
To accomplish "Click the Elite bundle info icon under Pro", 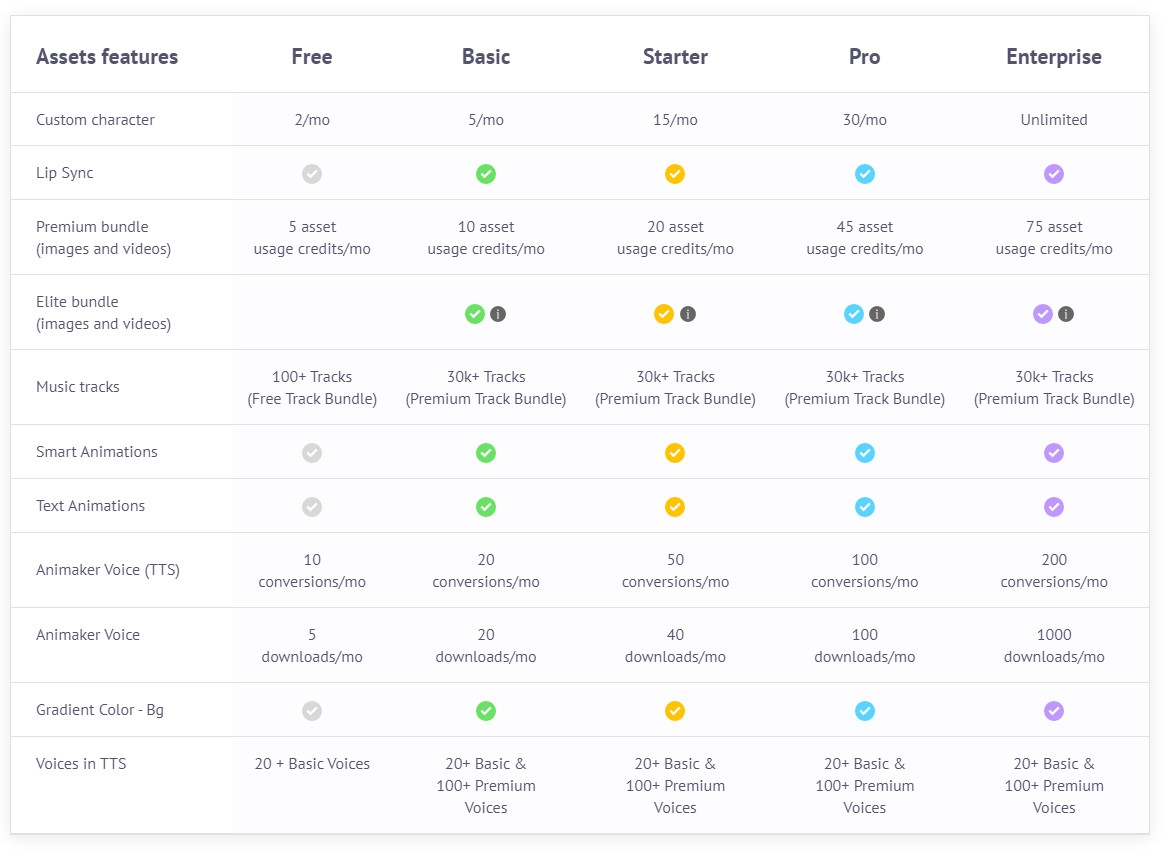I will [x=877, y=314].
